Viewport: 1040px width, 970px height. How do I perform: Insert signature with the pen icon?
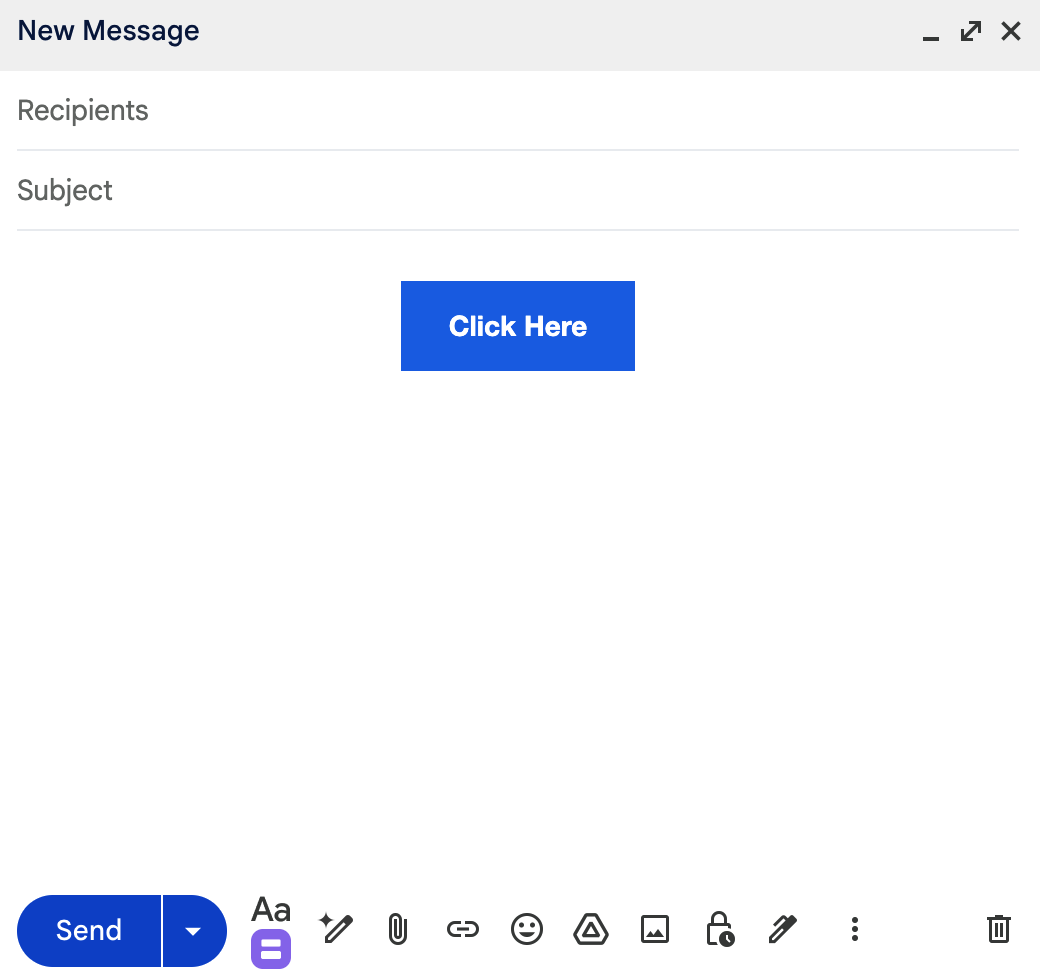[783, 930]
